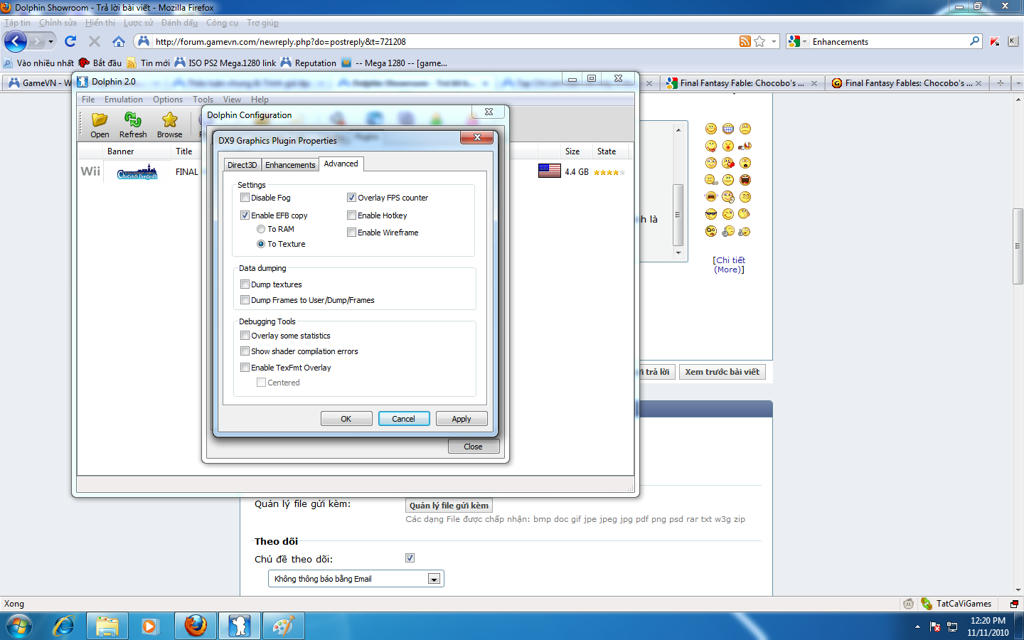Viewport: 1024px width, 640px height.
Task: Click OK in DX9 Graphics Plugin Properties
Action: pyautogui.click(x=346, y=419)
